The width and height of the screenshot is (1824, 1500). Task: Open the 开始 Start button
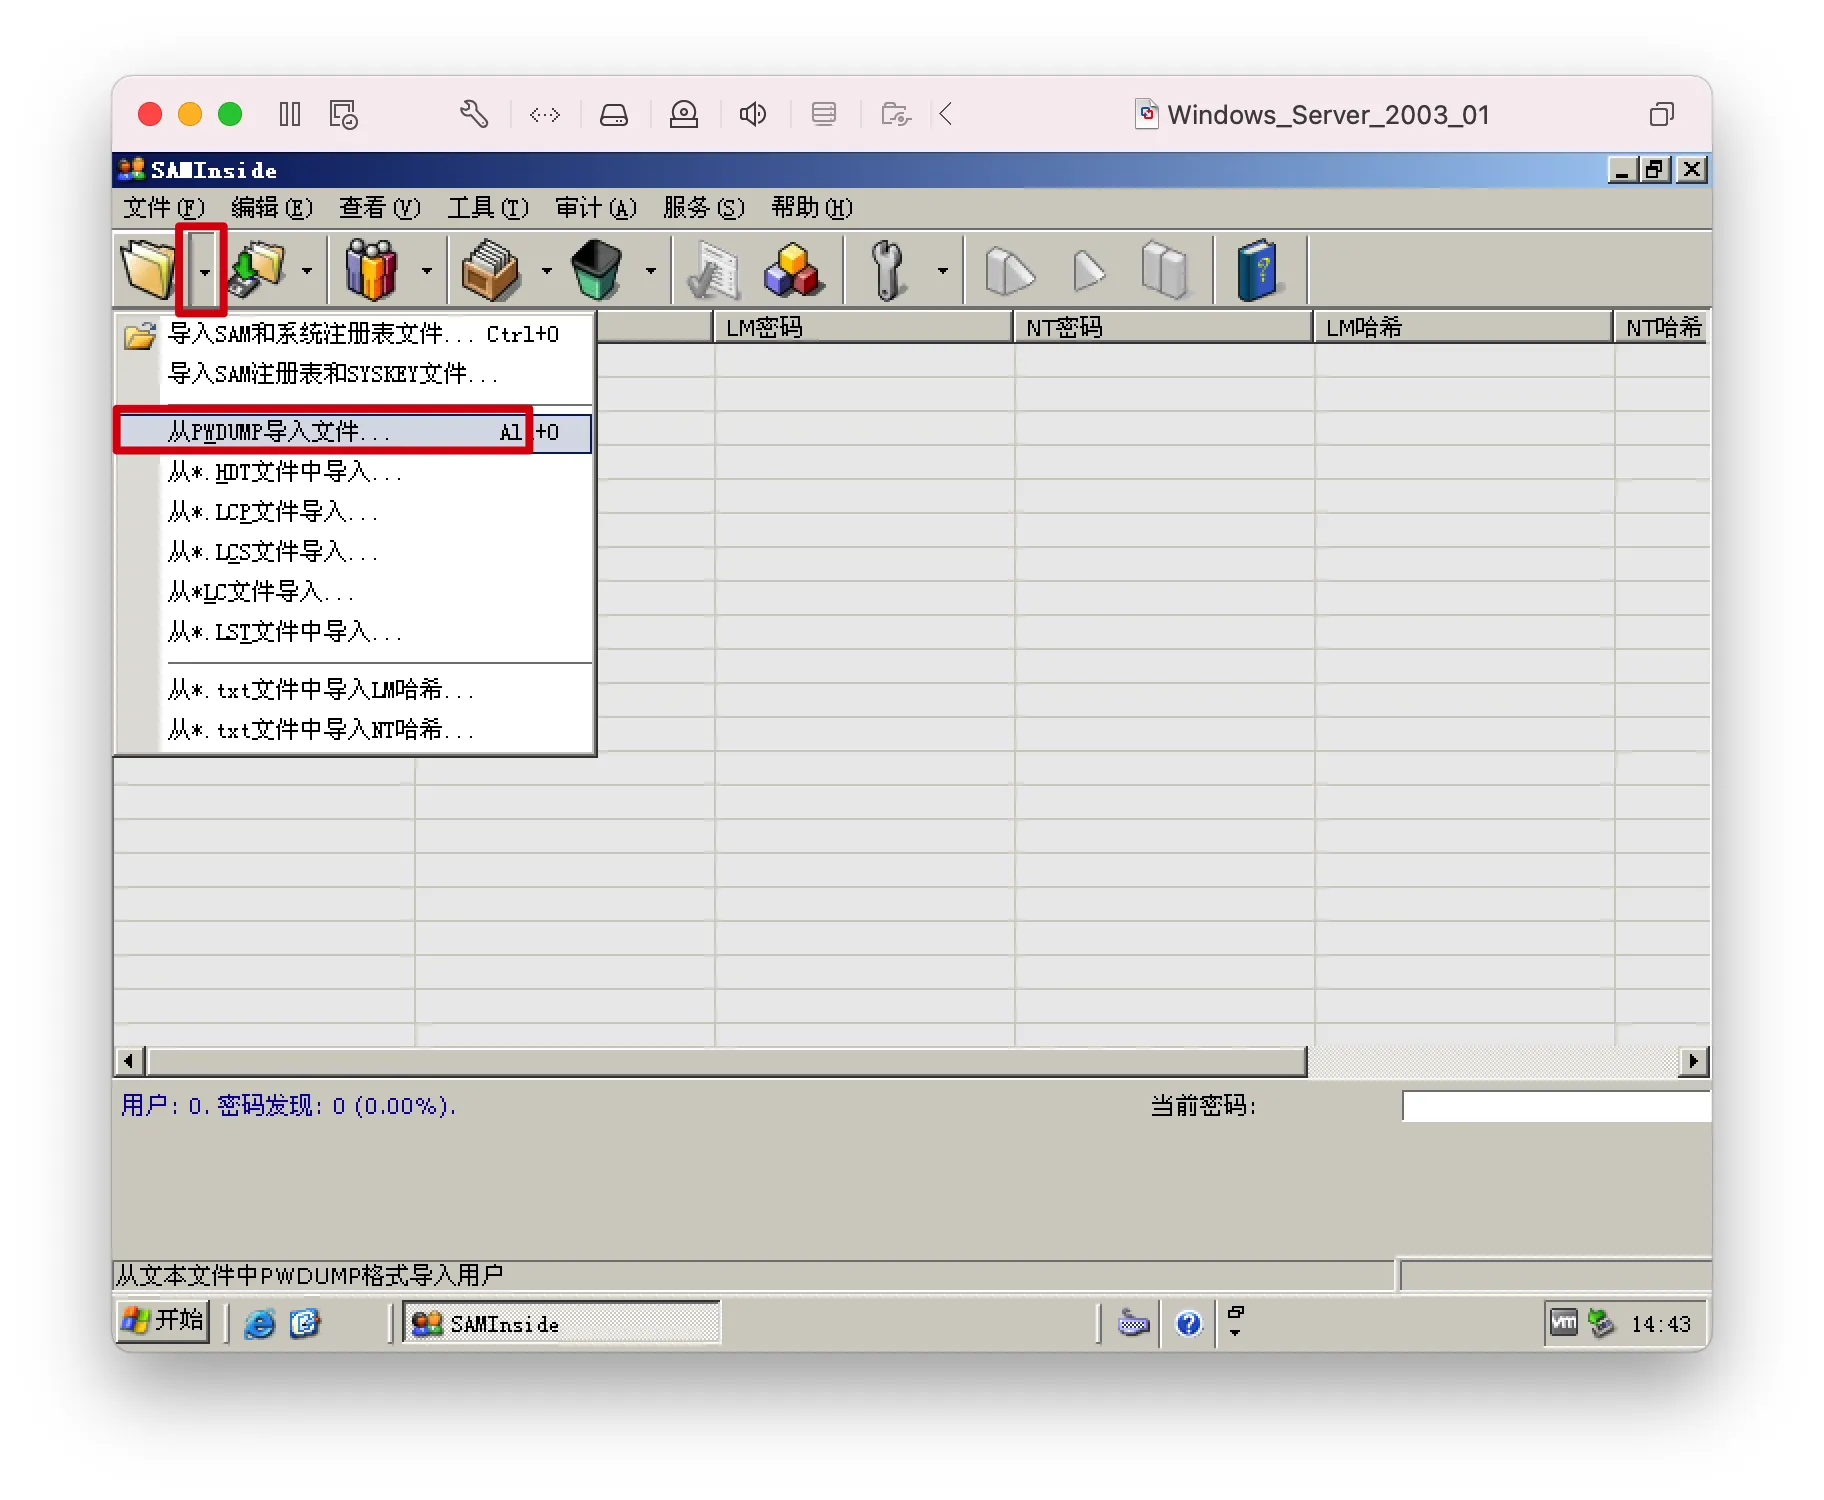(x=163, y=1321)
